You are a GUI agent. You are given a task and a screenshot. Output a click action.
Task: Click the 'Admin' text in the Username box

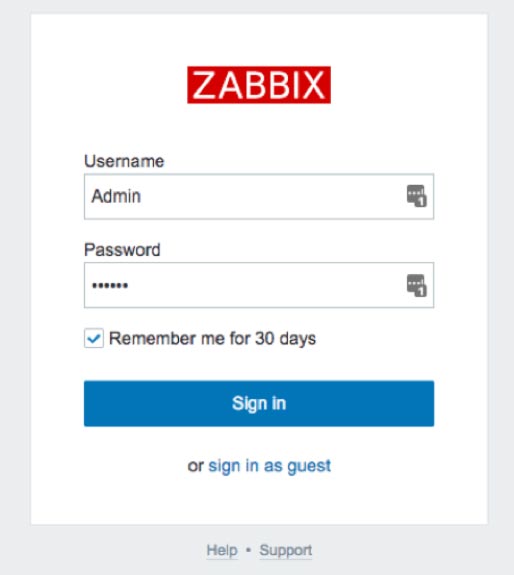pyautogui.click(x=116, y=196)
